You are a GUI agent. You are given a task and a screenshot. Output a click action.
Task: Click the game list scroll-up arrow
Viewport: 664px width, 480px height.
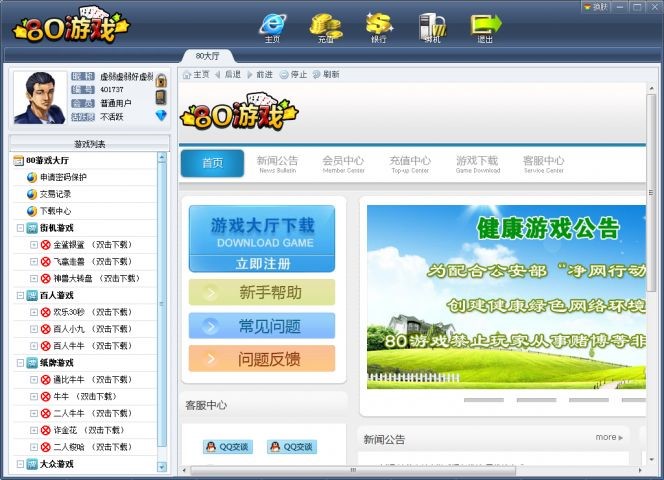click(x=162, y=158)
